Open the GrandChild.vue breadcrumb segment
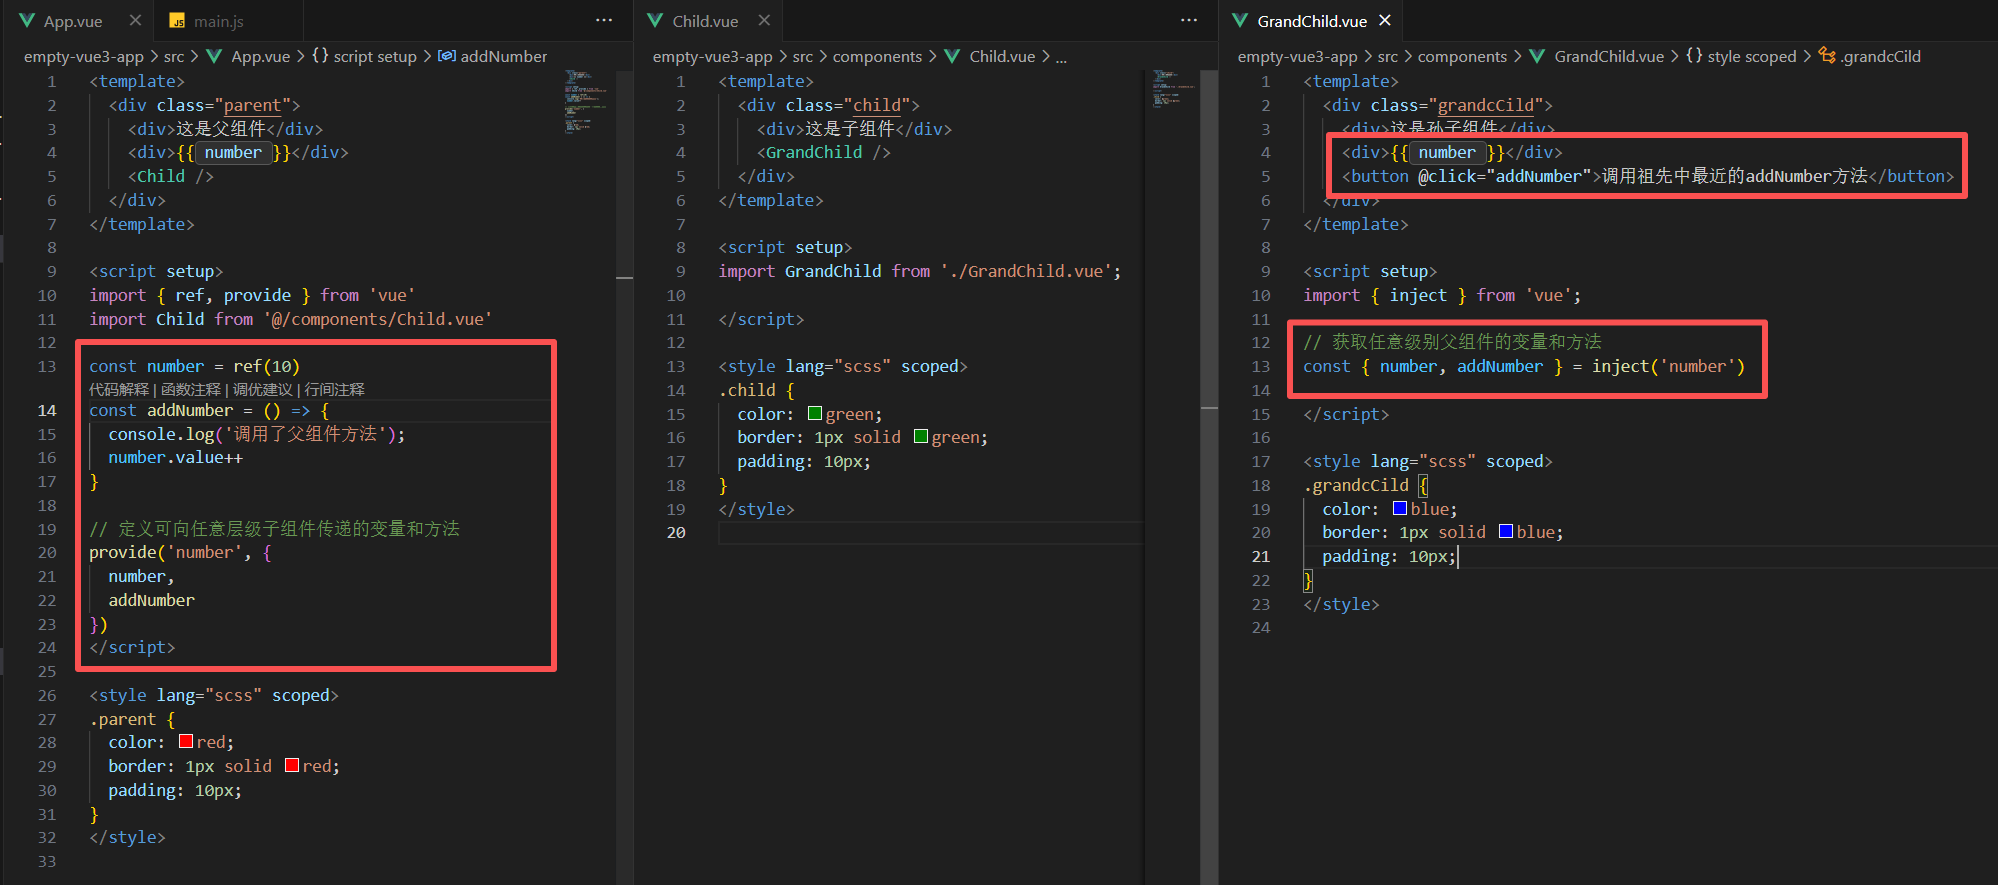This screenshot has height=885, width=1998. [x=1609, y=57]
